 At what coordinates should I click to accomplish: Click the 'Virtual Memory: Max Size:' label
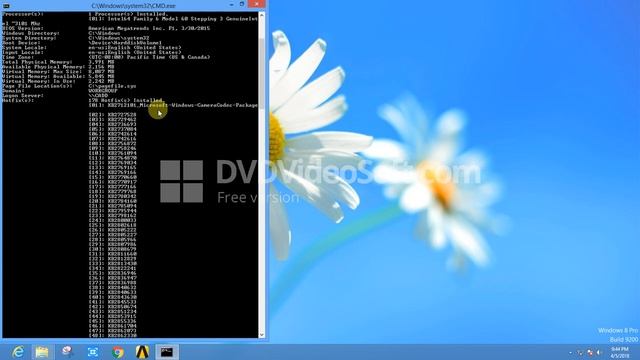[x=42, y=71]
